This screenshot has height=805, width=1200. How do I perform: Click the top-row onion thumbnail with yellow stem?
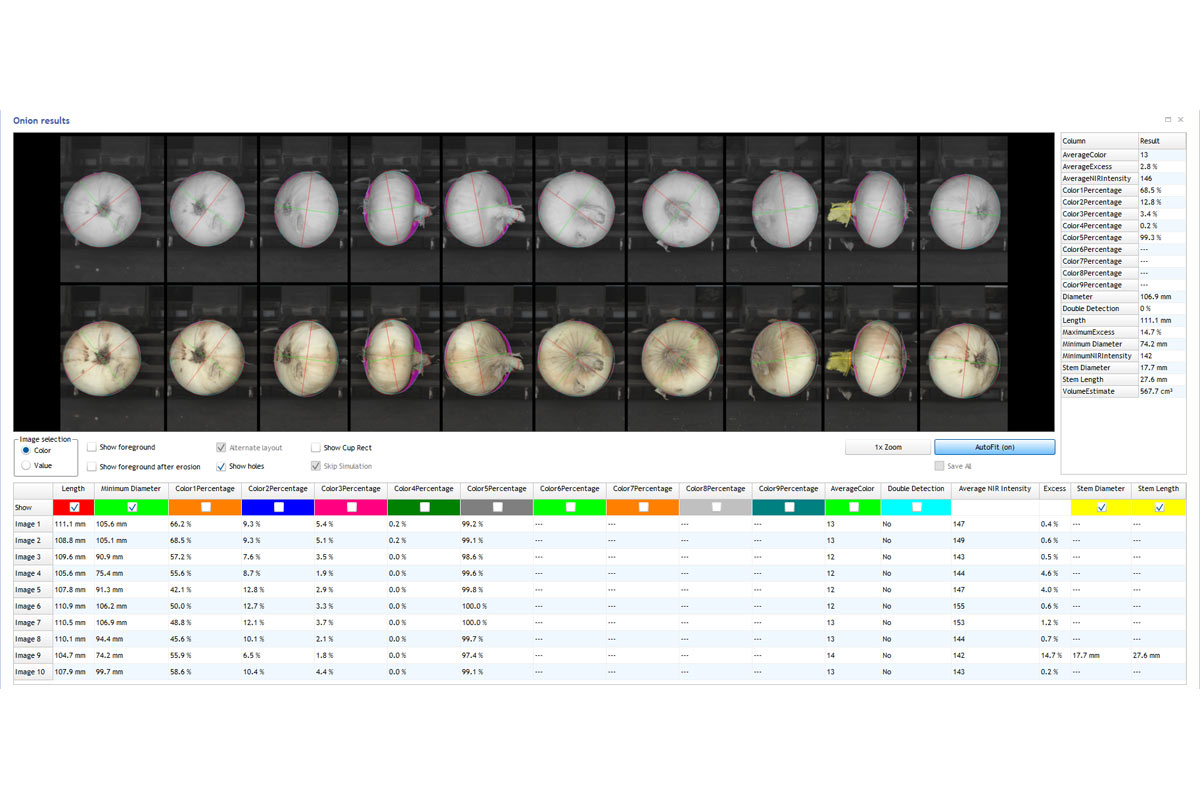pos(869,208)
